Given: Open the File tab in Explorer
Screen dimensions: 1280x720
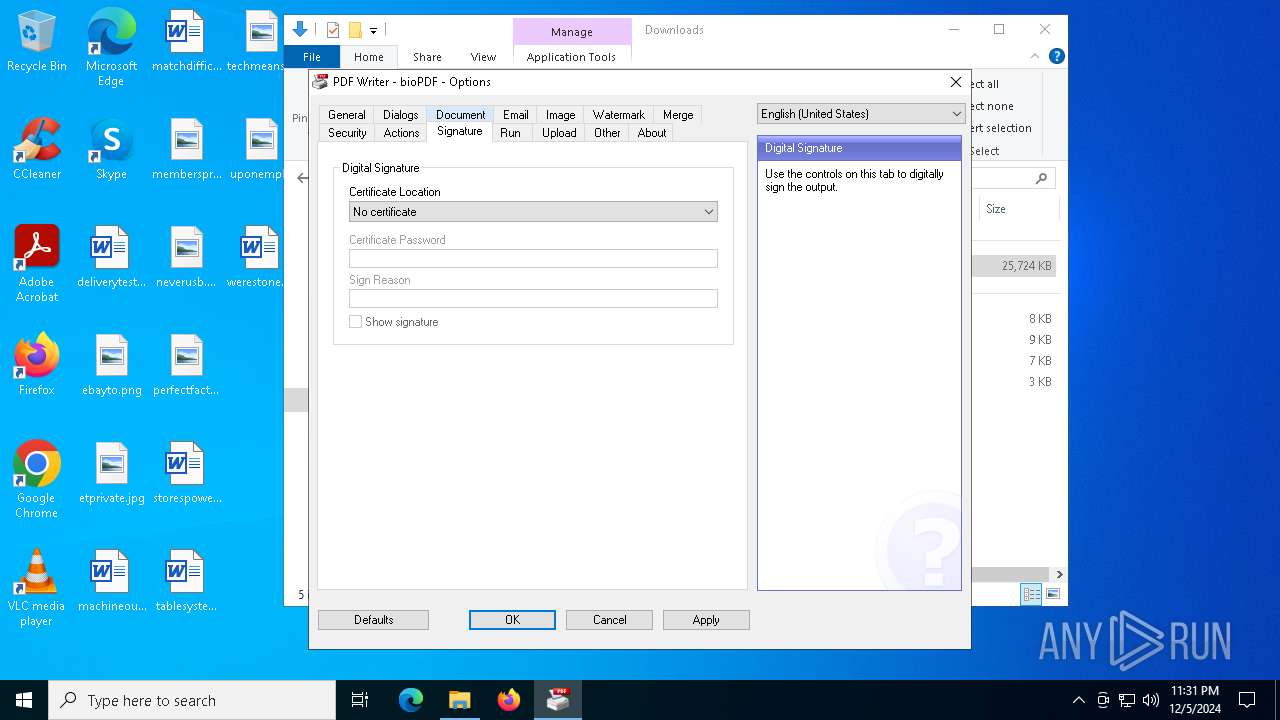Looking at the screenshot, I should point(312,57).
